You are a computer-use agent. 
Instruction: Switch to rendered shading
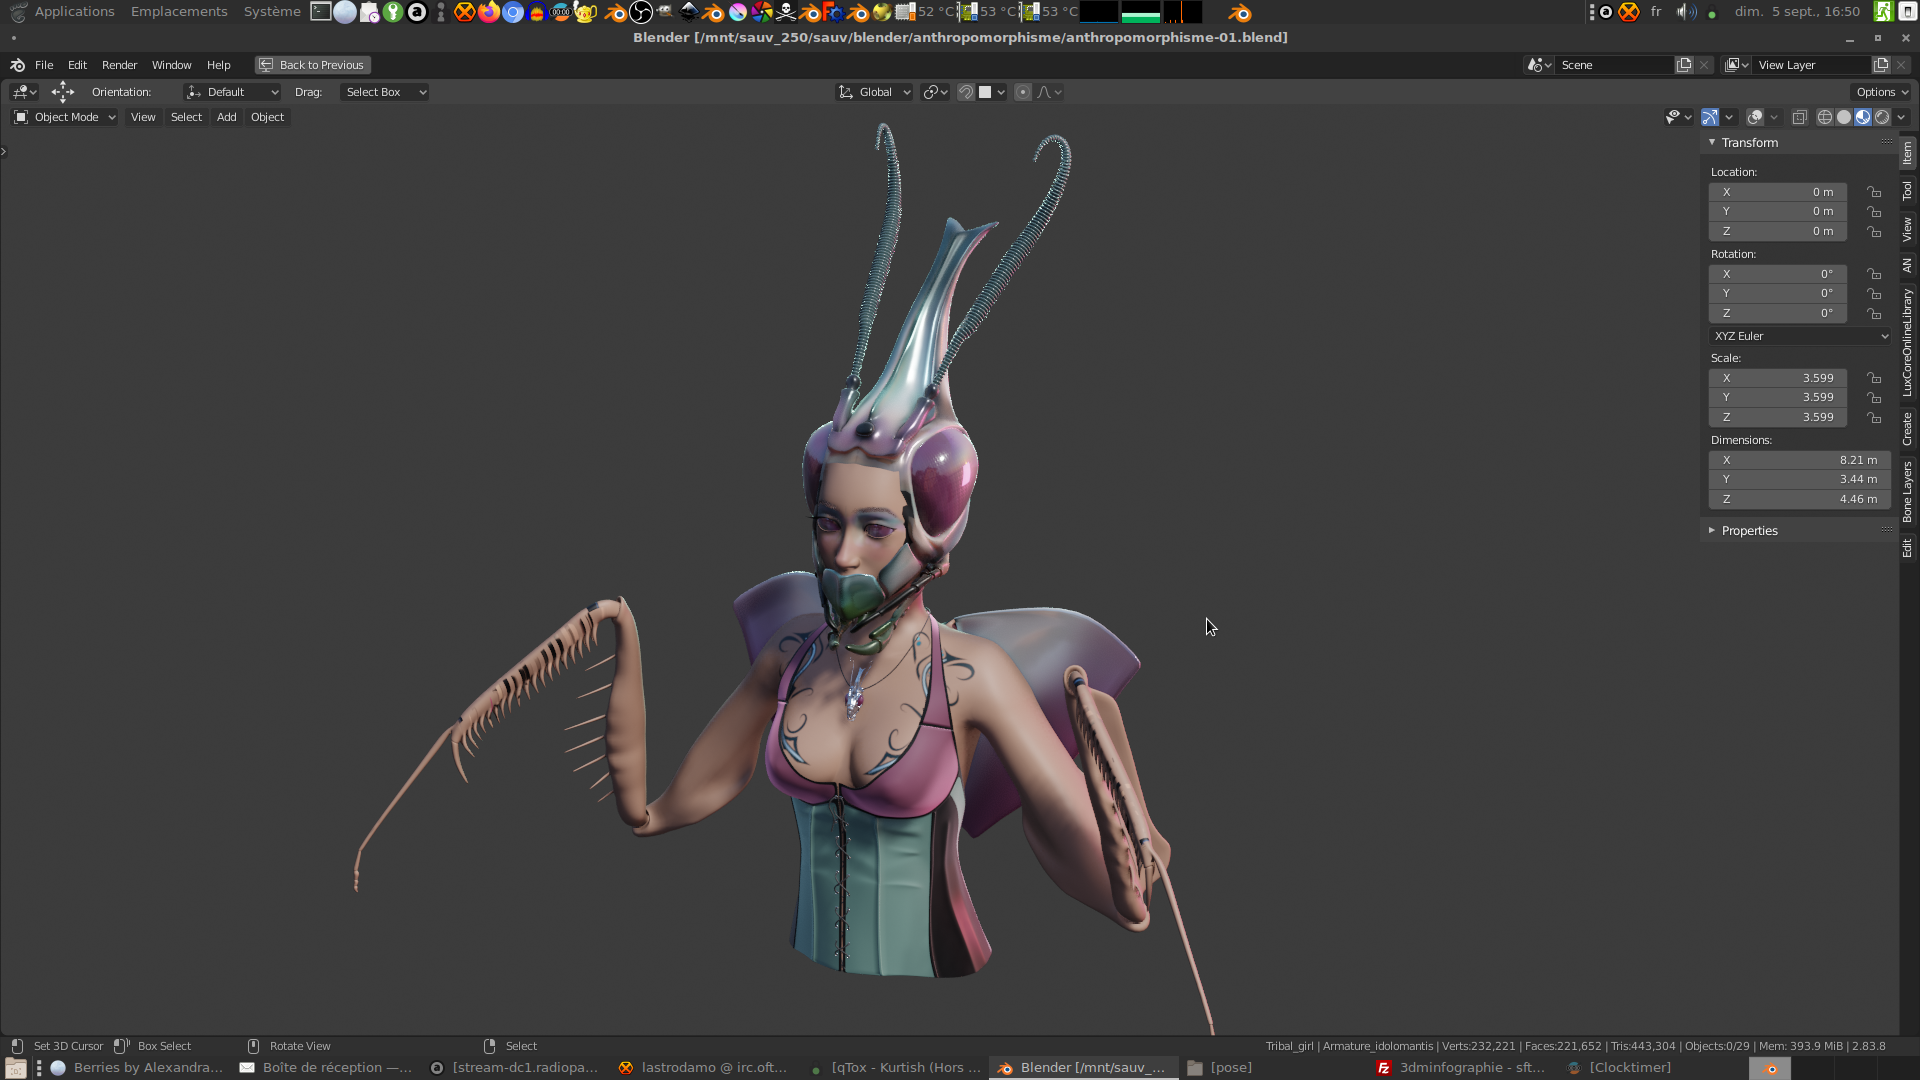click(x=1882, y=117)
